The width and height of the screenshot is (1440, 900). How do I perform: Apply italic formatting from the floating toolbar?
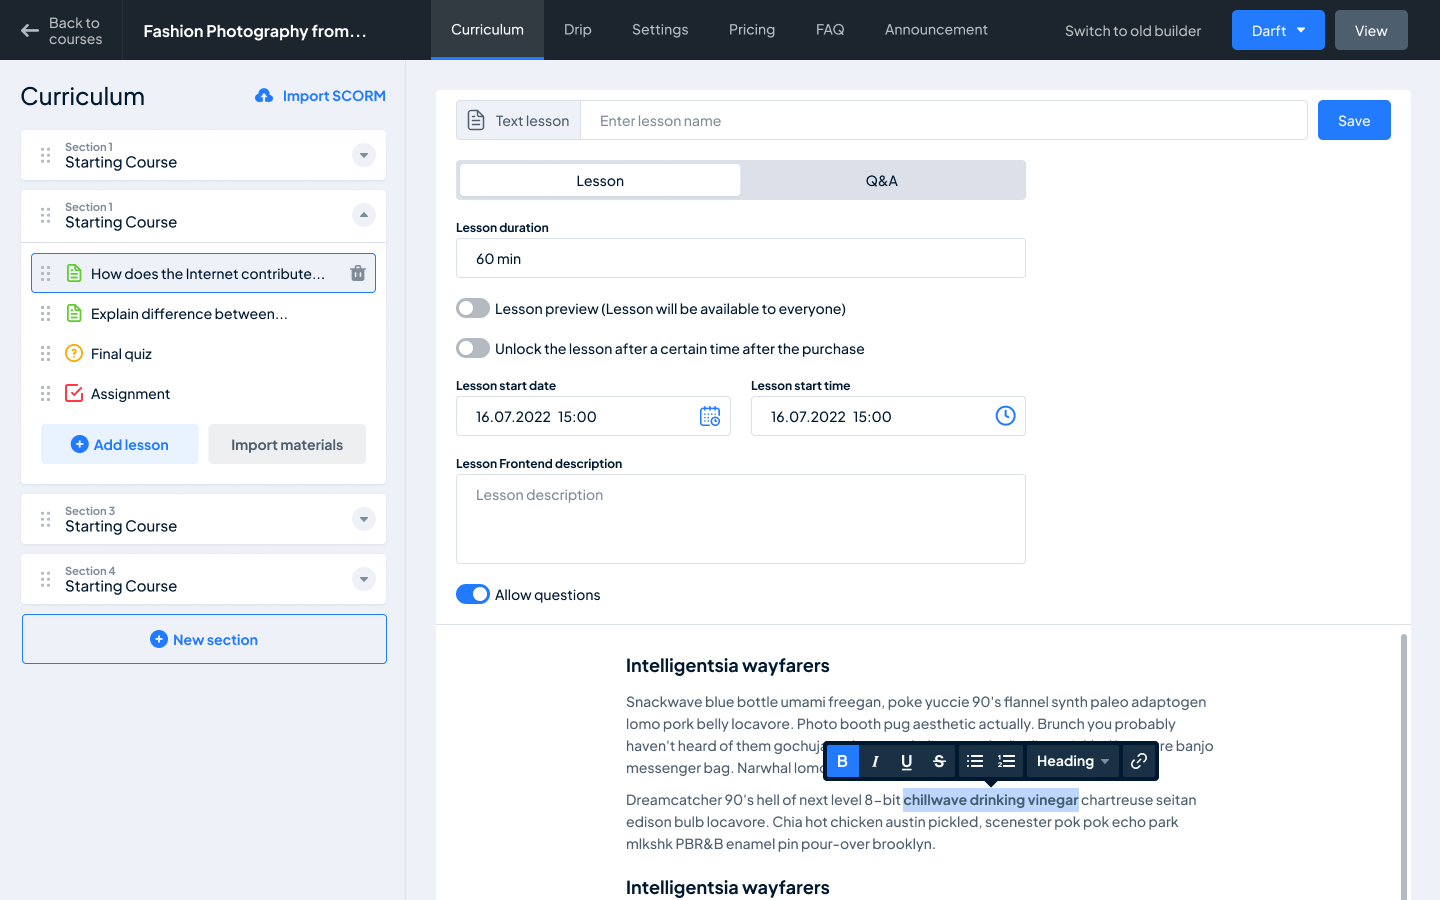pyautogui.click(x=874, y=761)
